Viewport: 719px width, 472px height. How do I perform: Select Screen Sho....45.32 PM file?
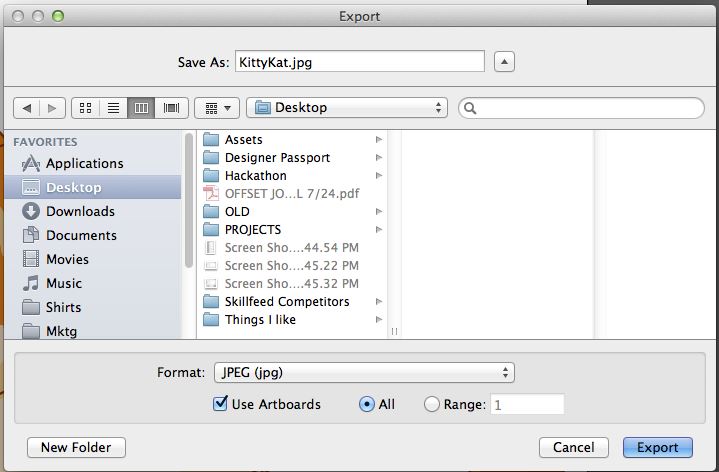[292, 283]
